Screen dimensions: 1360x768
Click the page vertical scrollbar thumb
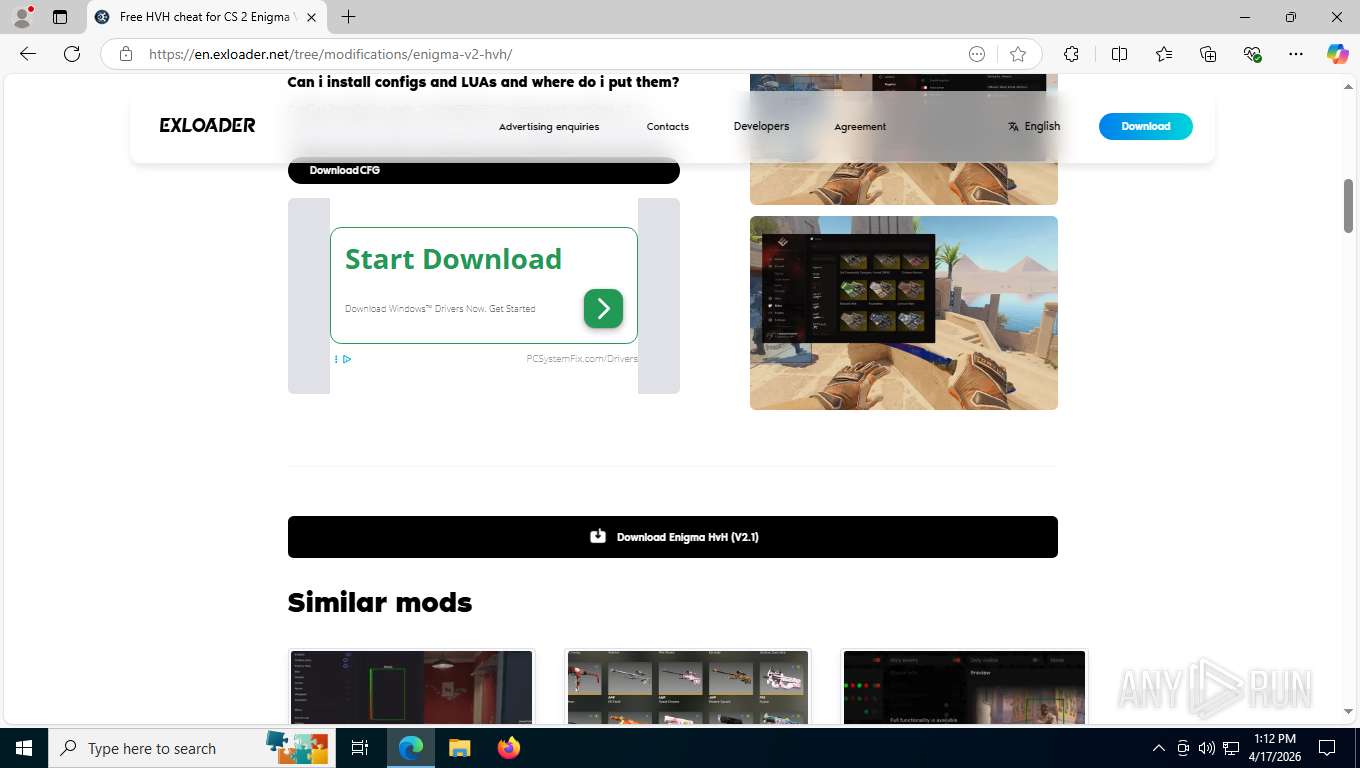(x=1348, y=206)
